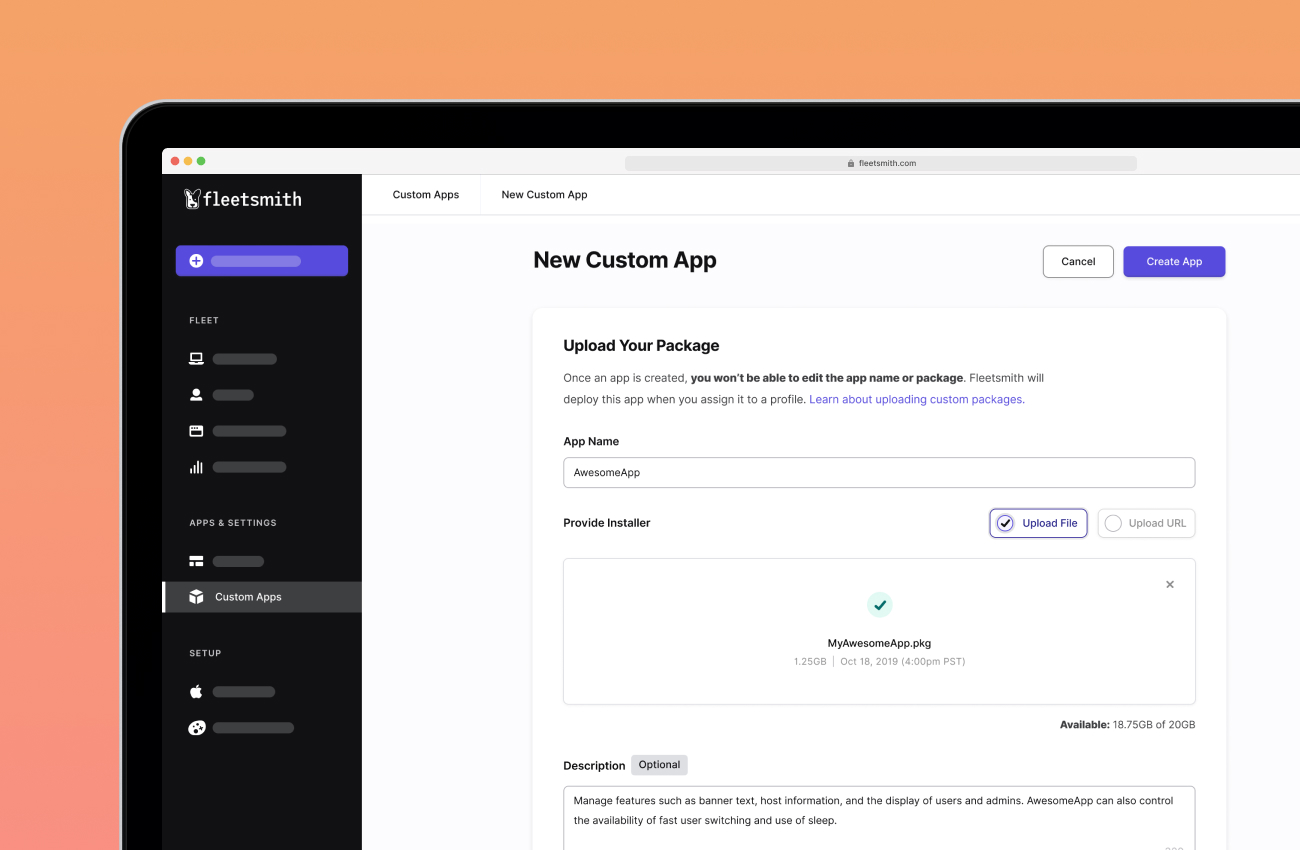Click the Oct 18, 2019 (4:00pm PST) date
This screenshot has width=1300, height=850.
903,661
